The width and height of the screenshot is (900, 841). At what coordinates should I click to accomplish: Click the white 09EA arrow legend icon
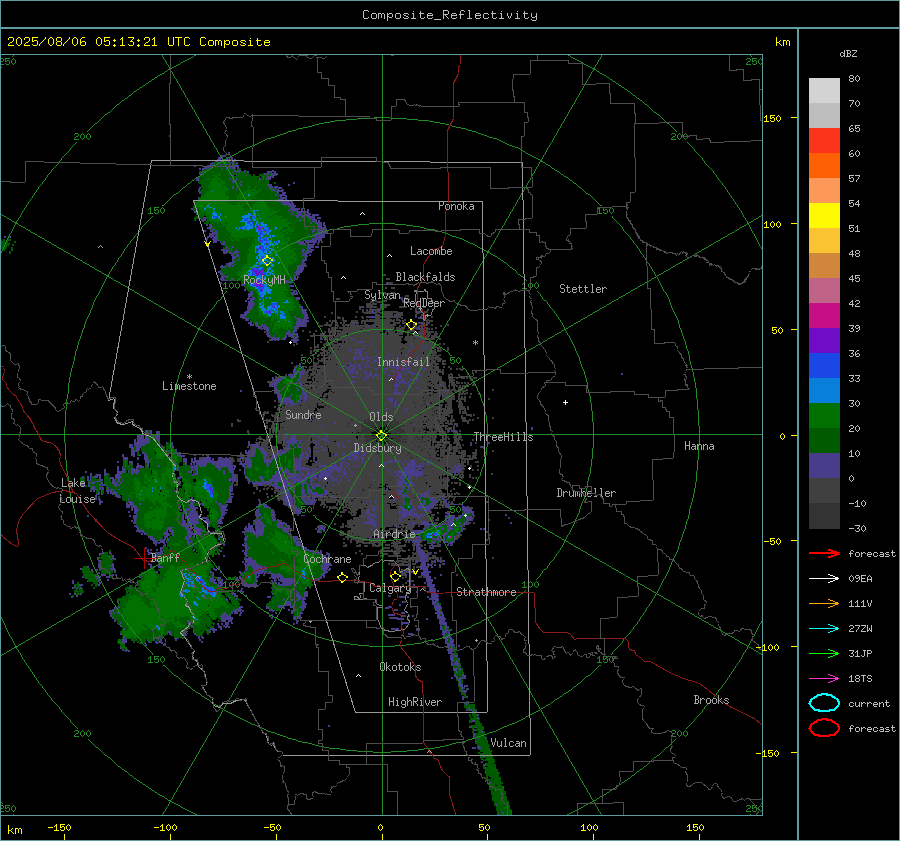click(x=824, y=579)
